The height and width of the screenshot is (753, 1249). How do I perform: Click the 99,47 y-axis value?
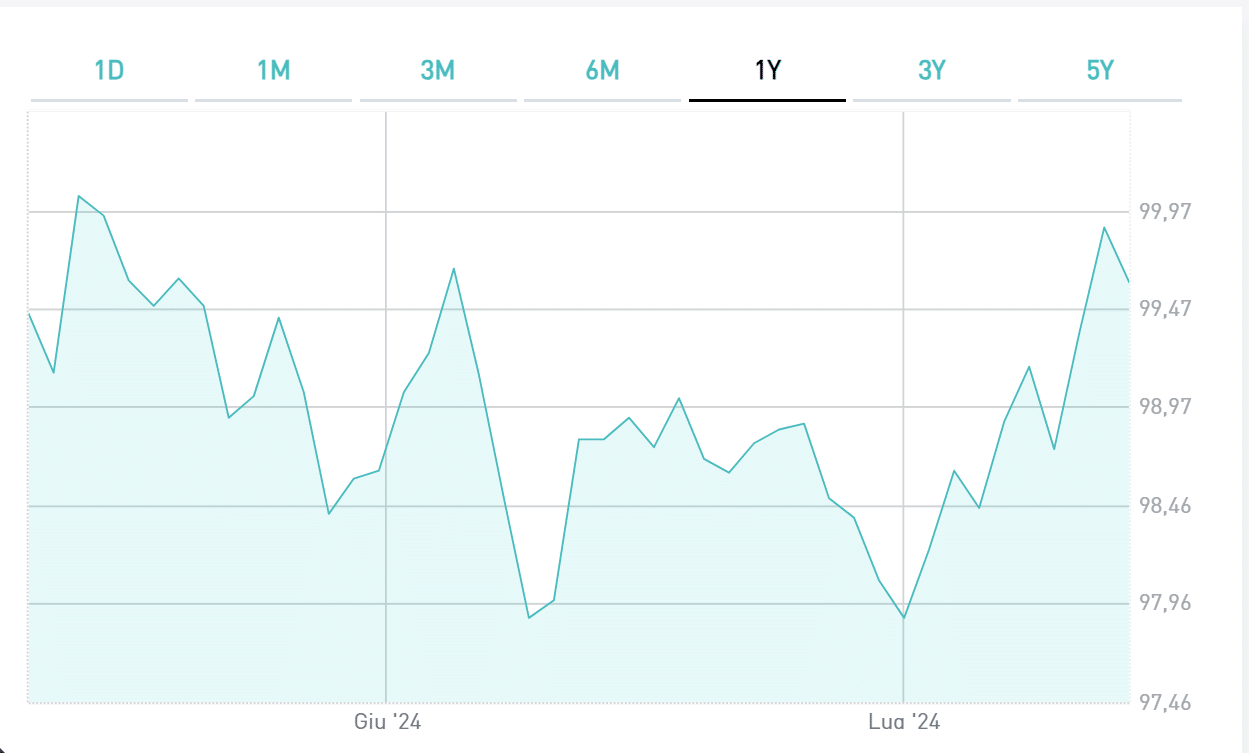[1165, 308]
